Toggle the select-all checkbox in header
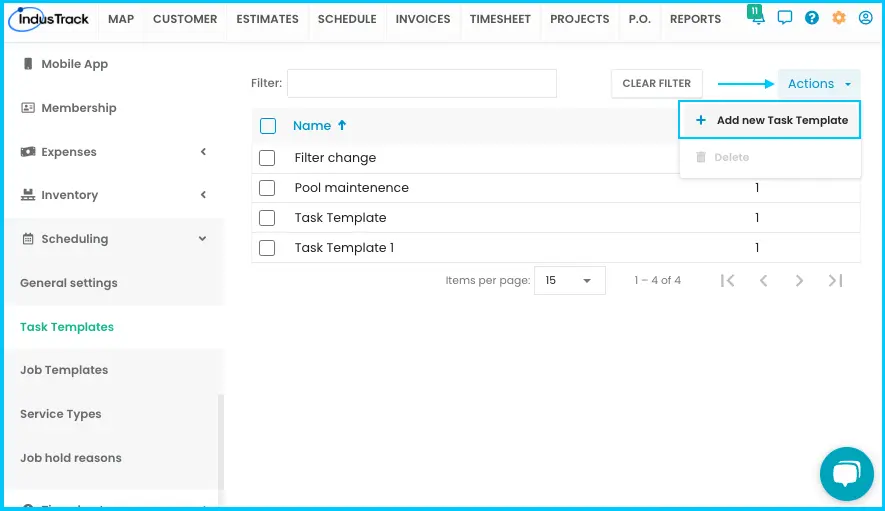 268,125
